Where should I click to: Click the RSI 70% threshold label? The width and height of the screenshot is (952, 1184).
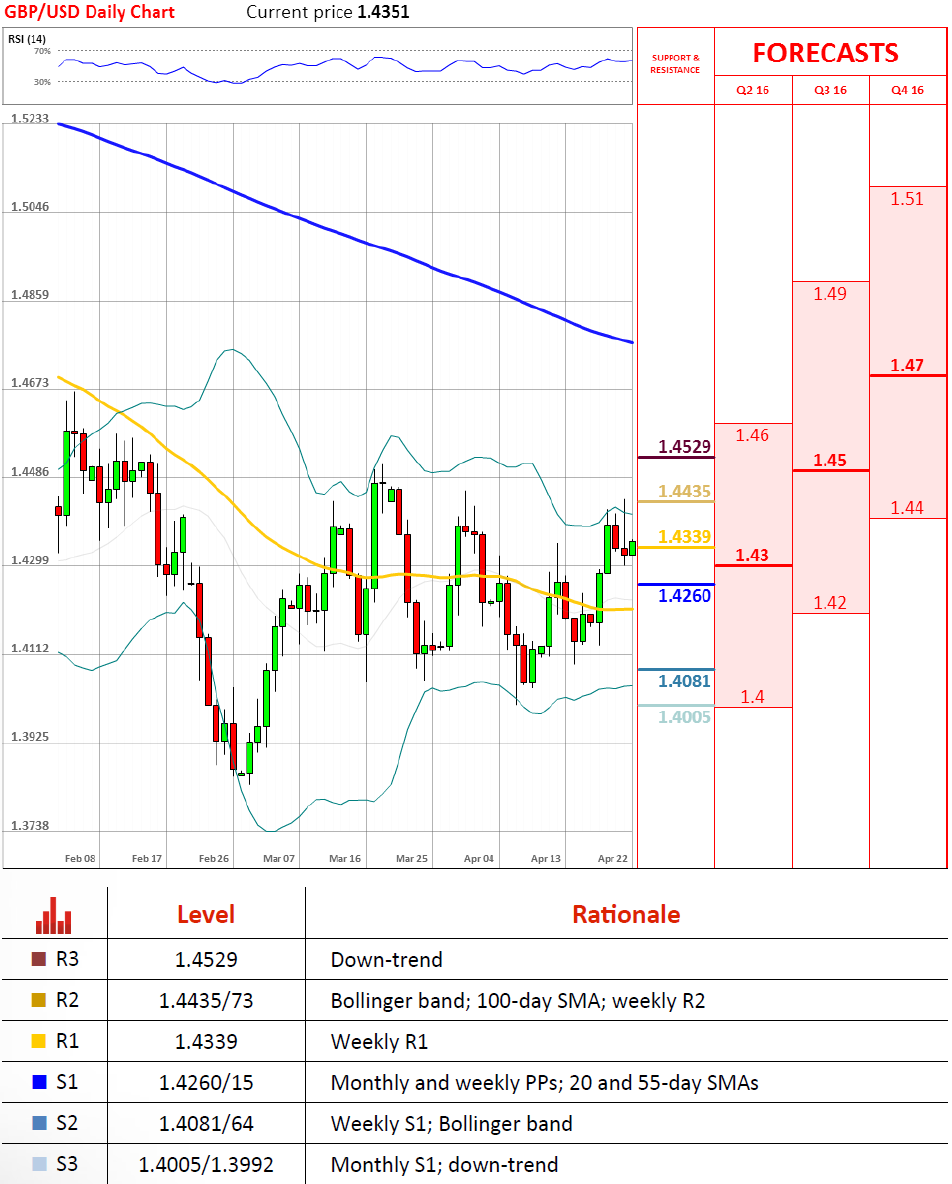[42, 51]
